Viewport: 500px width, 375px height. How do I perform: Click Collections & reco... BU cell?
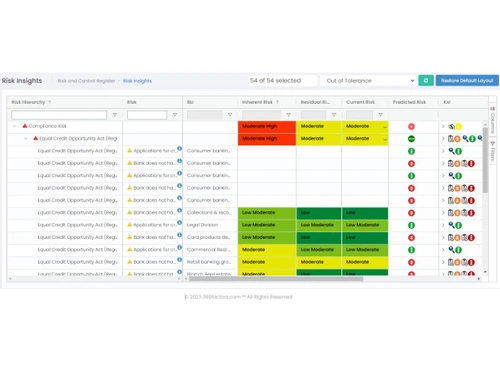[210, 213]
